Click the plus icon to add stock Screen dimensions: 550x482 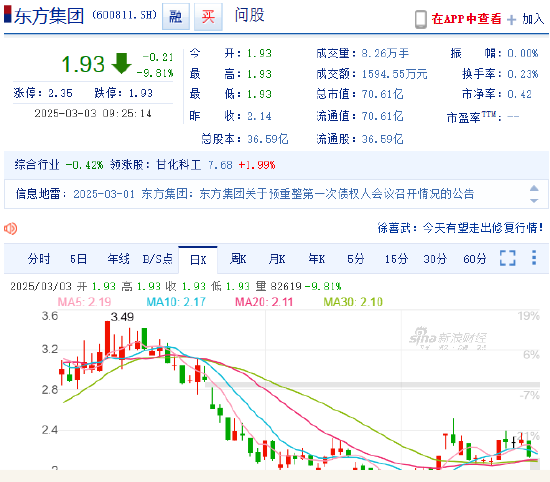tap(511, 20)
